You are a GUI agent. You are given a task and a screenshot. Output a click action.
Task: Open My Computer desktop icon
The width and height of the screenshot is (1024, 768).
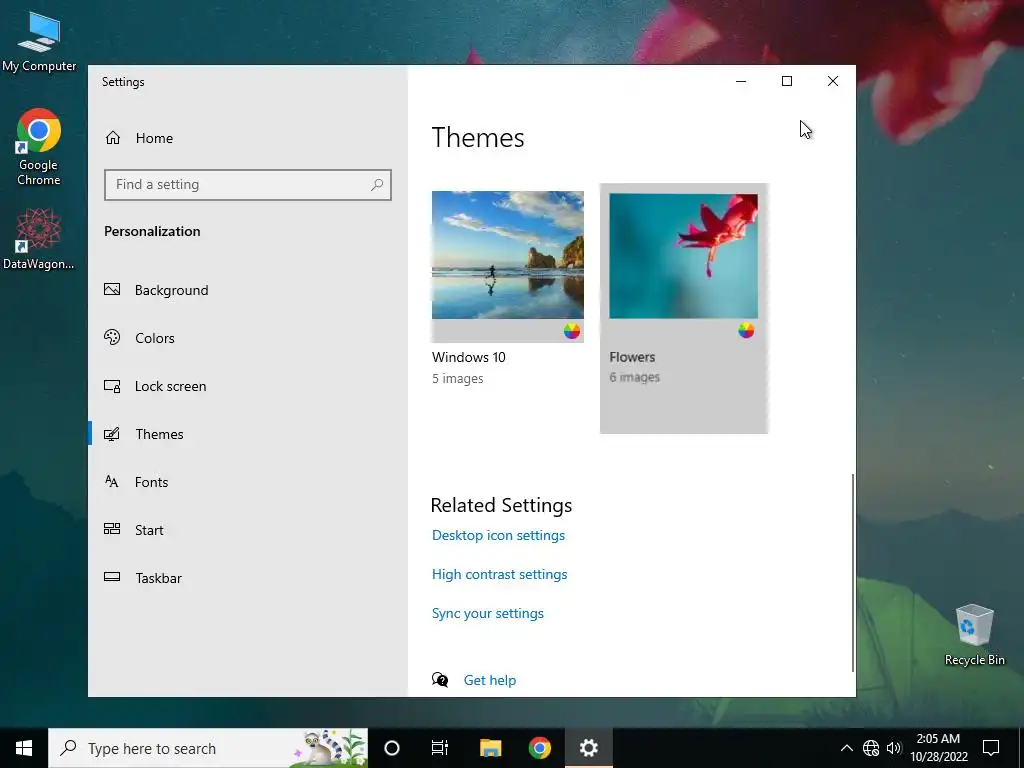click(39, 41)
